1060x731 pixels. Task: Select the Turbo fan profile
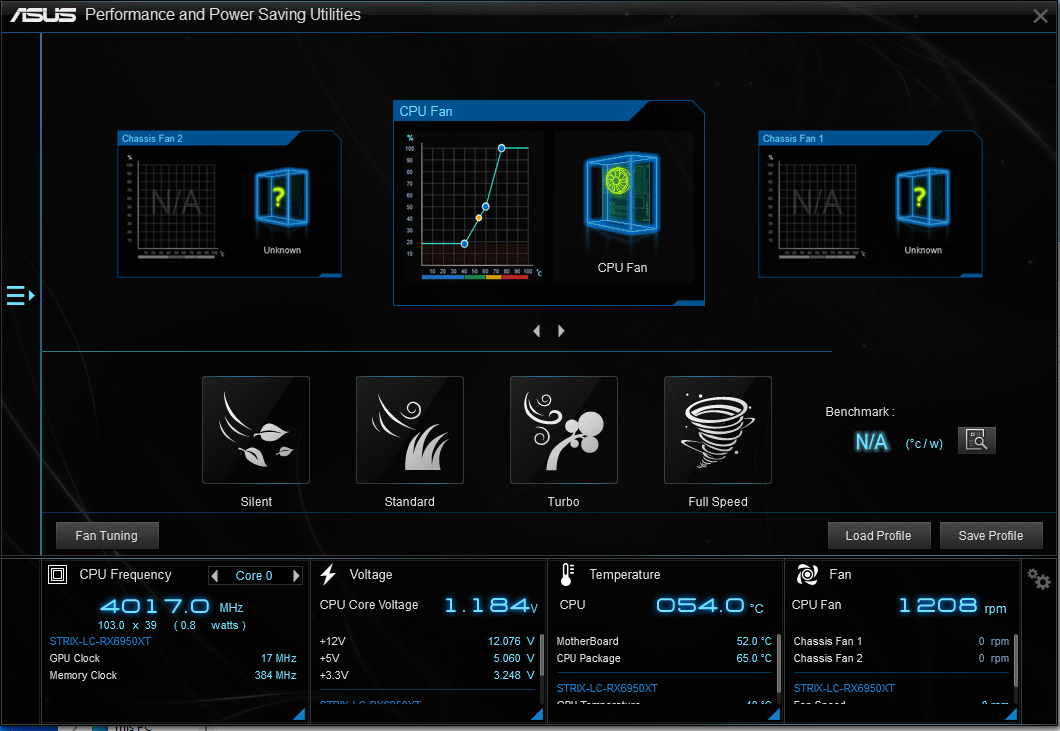point(563,430)
